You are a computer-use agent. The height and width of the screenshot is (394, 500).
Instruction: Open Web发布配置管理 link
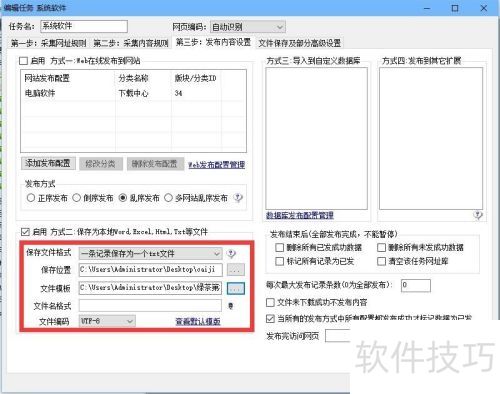pos(216,165)
